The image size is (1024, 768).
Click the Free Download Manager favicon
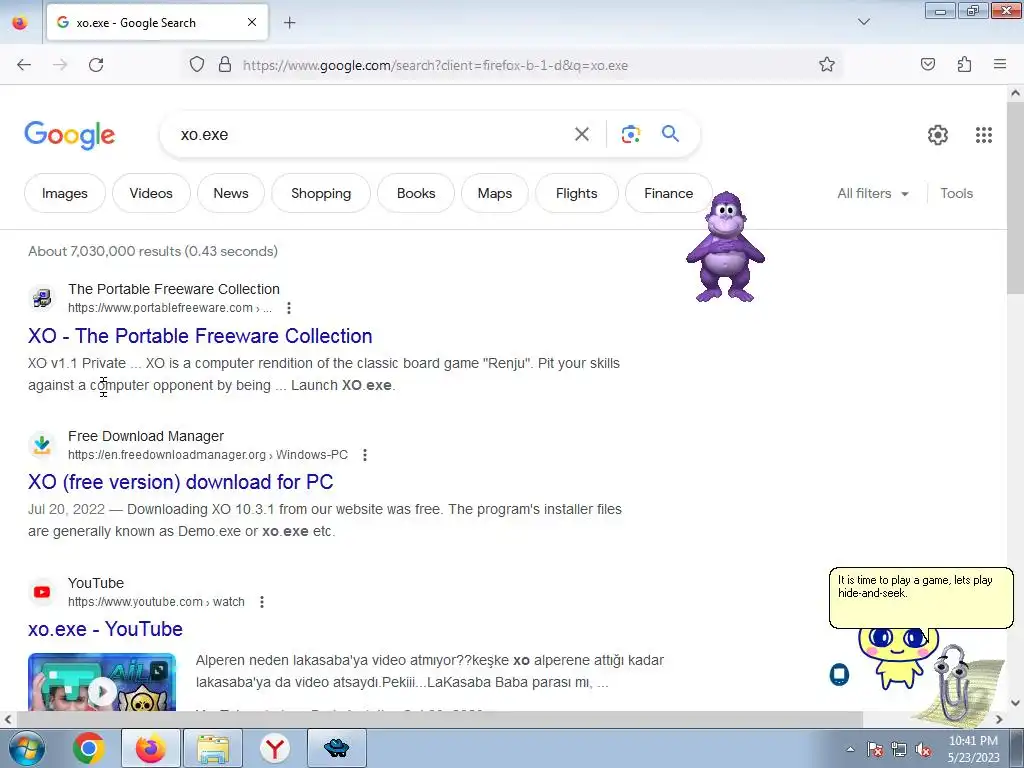pyautogui.click(x=42, y=445)
